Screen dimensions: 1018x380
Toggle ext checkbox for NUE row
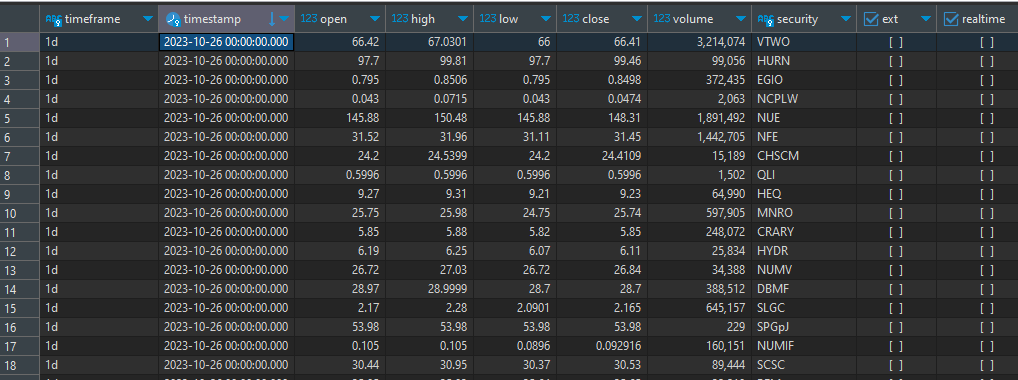point(896,118)
